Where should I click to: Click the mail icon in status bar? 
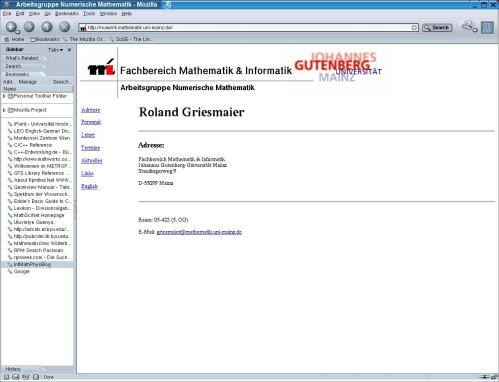tap(16, 377)
